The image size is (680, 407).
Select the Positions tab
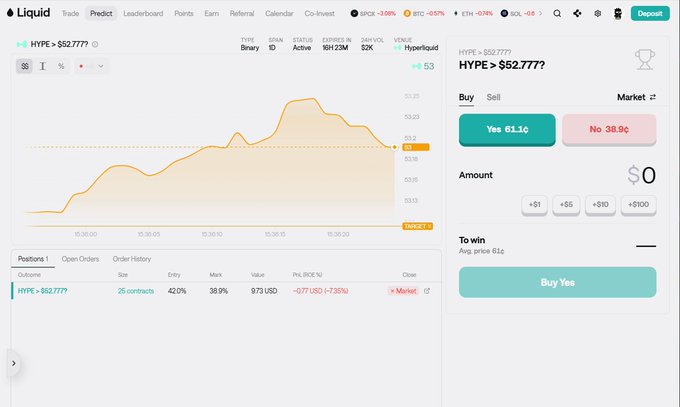[x=33, y=259]
